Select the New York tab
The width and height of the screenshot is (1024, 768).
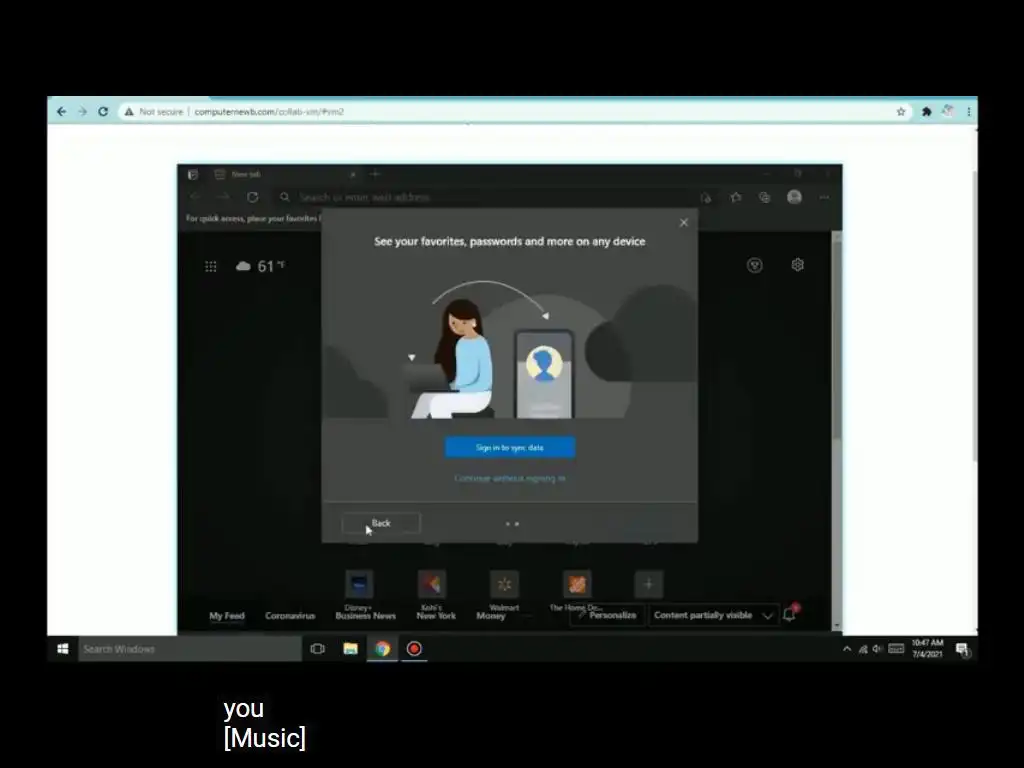click(x=436, y=616)
